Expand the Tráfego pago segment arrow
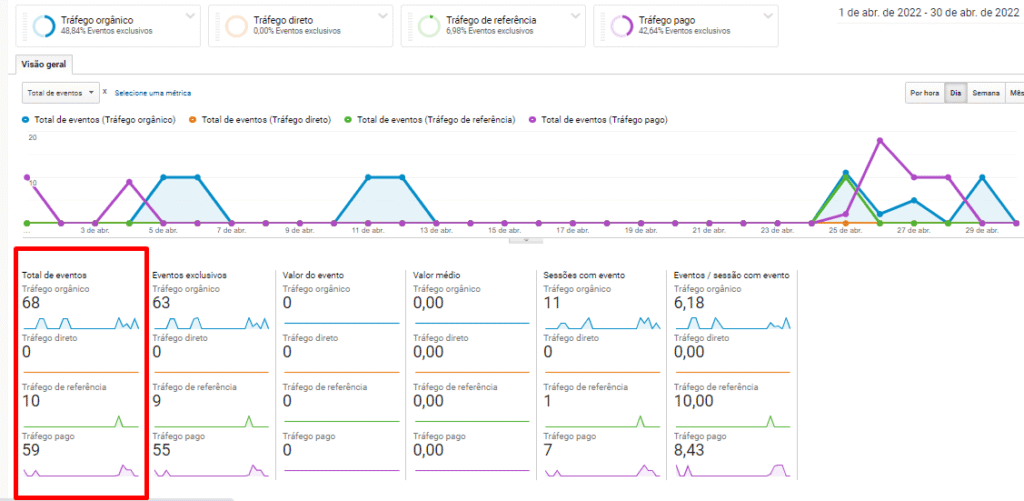Image resolution: width=1024 pixels, height=501 pixels. pos(767,16)
